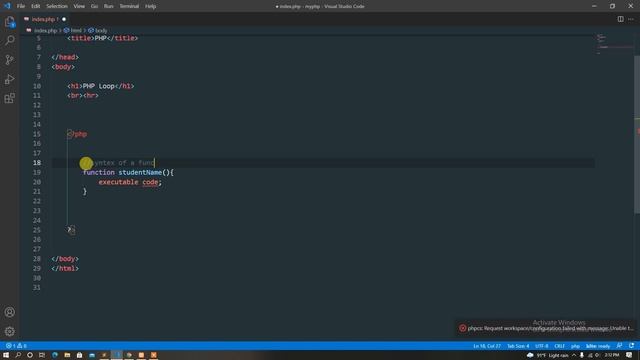Click the Ln 18, Col 27 status item
640x360 pixels.
click(x=487, y=346)
